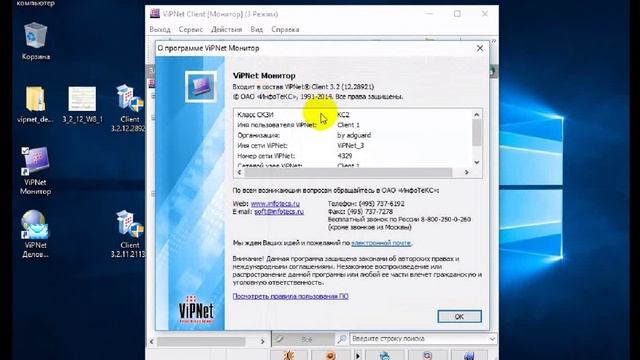640x360 pixels.
Task: Select the Организация row label
Action: [x=259, y=135]
